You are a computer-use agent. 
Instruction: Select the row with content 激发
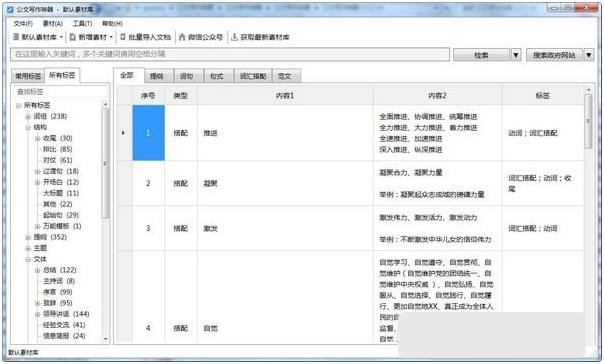351,228
